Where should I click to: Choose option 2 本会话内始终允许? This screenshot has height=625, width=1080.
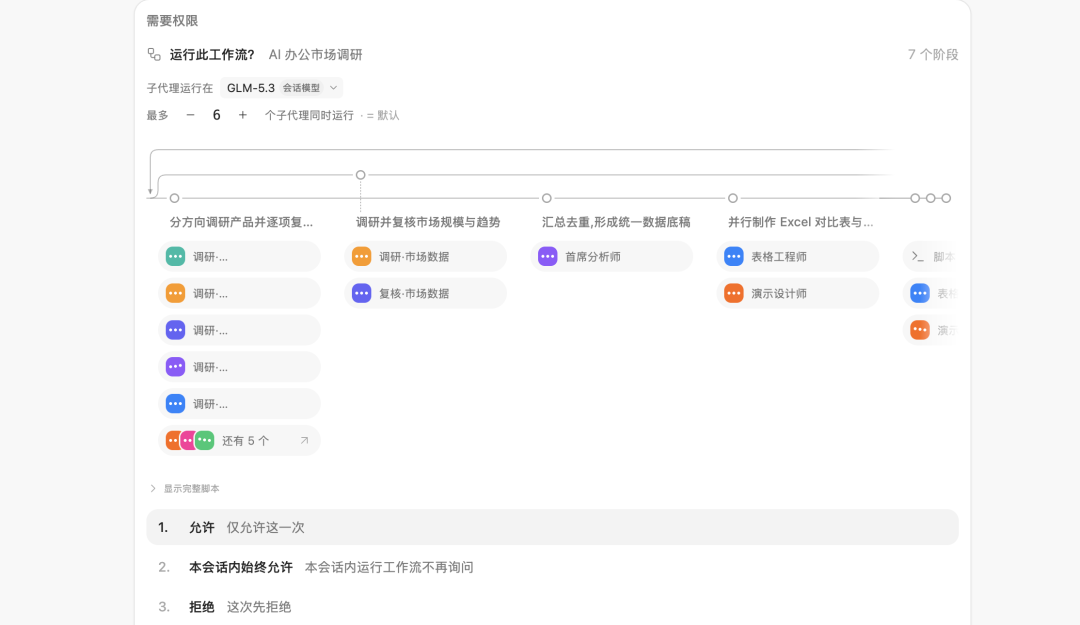coord(552,567)
